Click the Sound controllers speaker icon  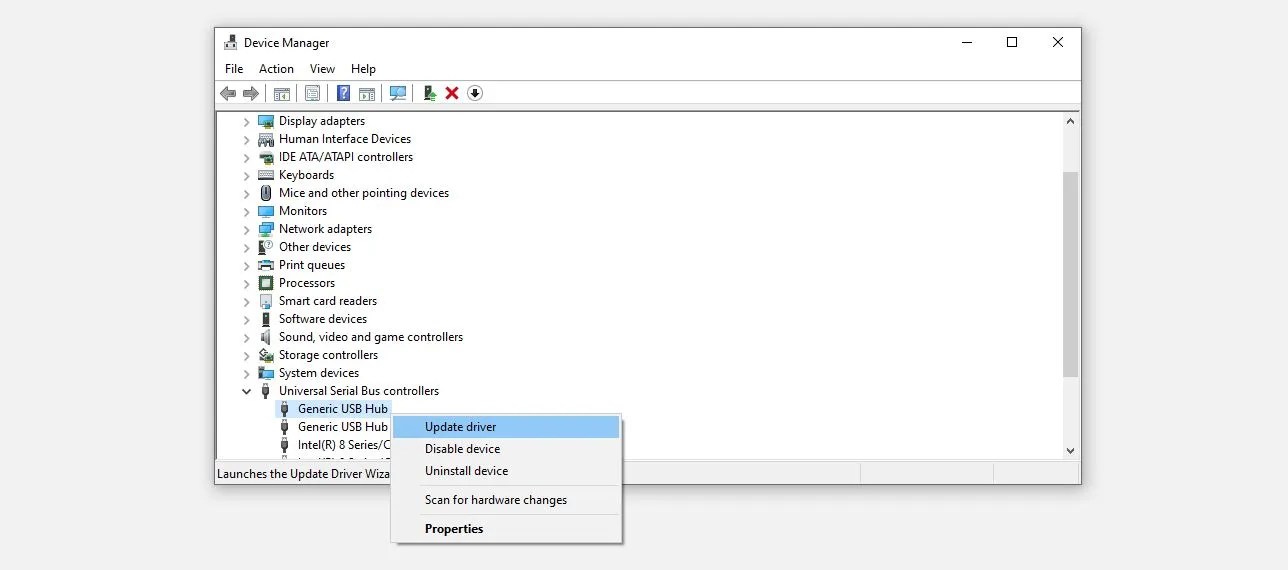point(266,337)
